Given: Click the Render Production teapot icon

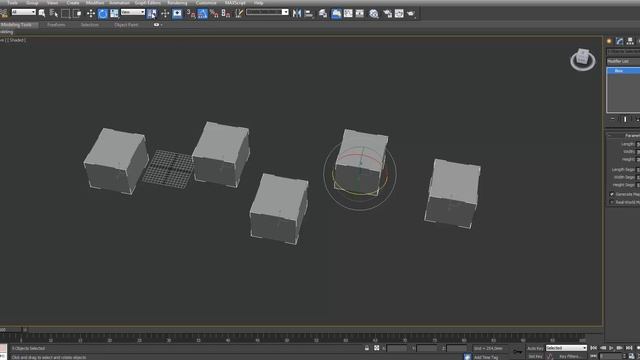Looking at the screenshot, I should (x=411, y=13).
